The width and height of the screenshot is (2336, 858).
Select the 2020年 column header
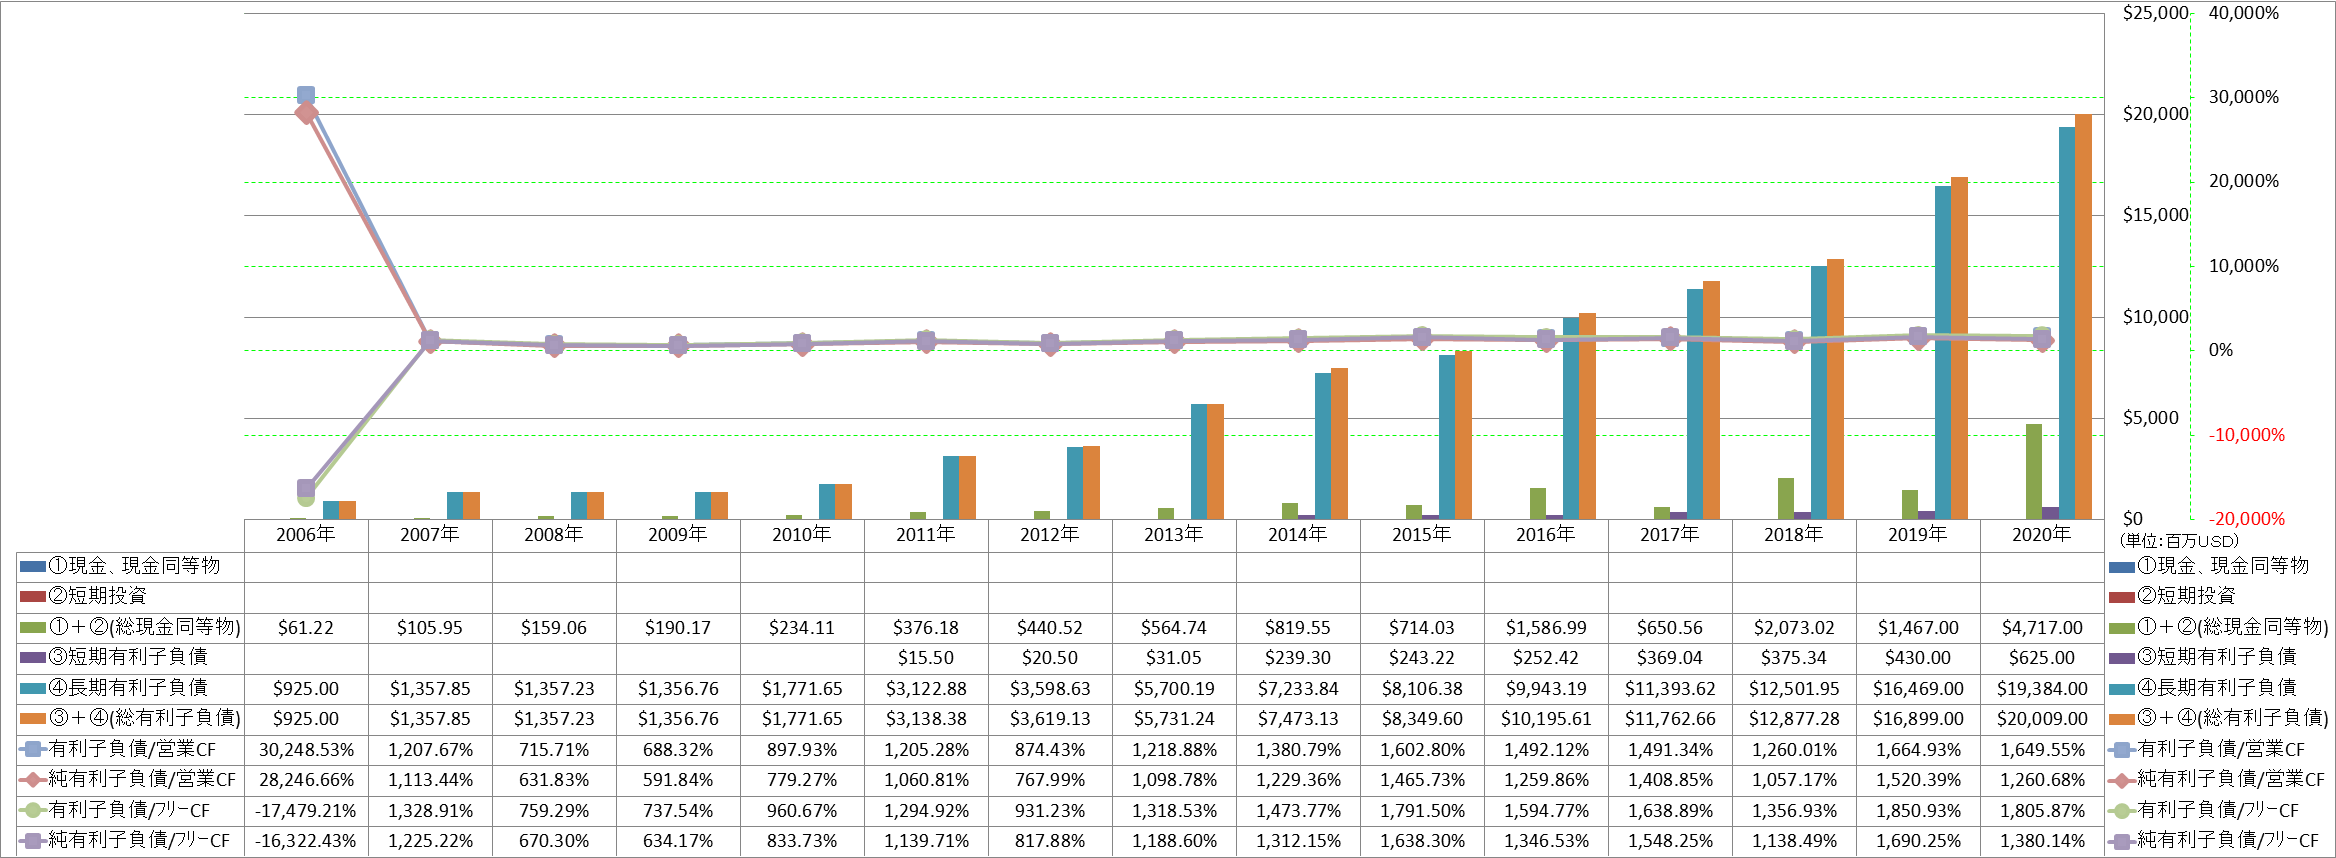[2042, 535]
